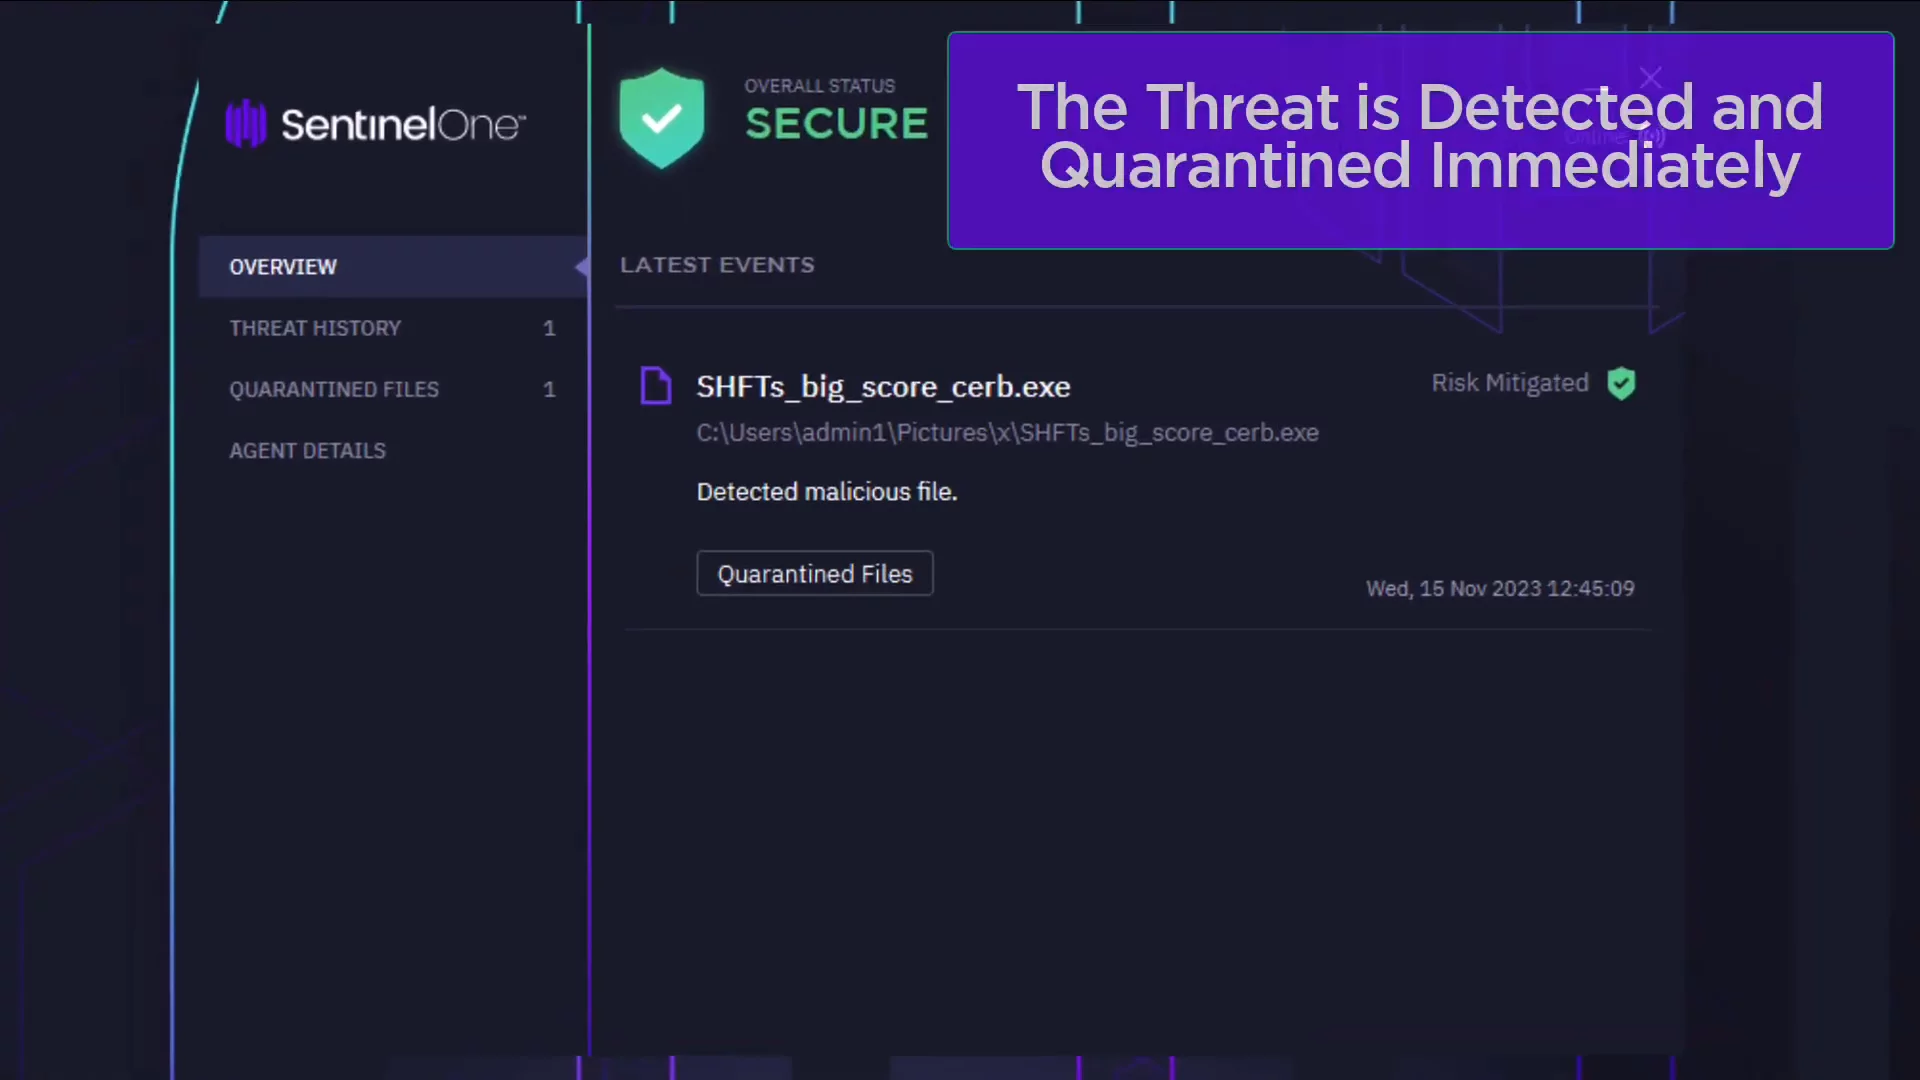Open Threat History in the sidebar
The width and height of the screenshot is (1920, 1080).
pyautogui.click(x=315, y=328)
